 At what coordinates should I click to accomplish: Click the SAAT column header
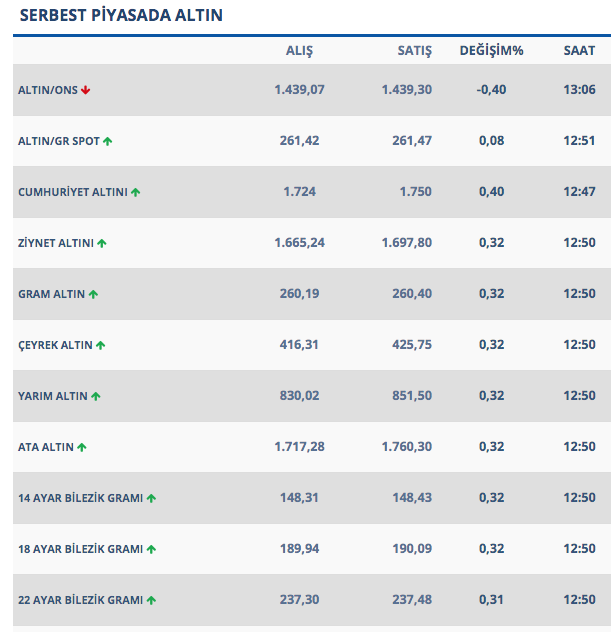[x=579, y=51]
